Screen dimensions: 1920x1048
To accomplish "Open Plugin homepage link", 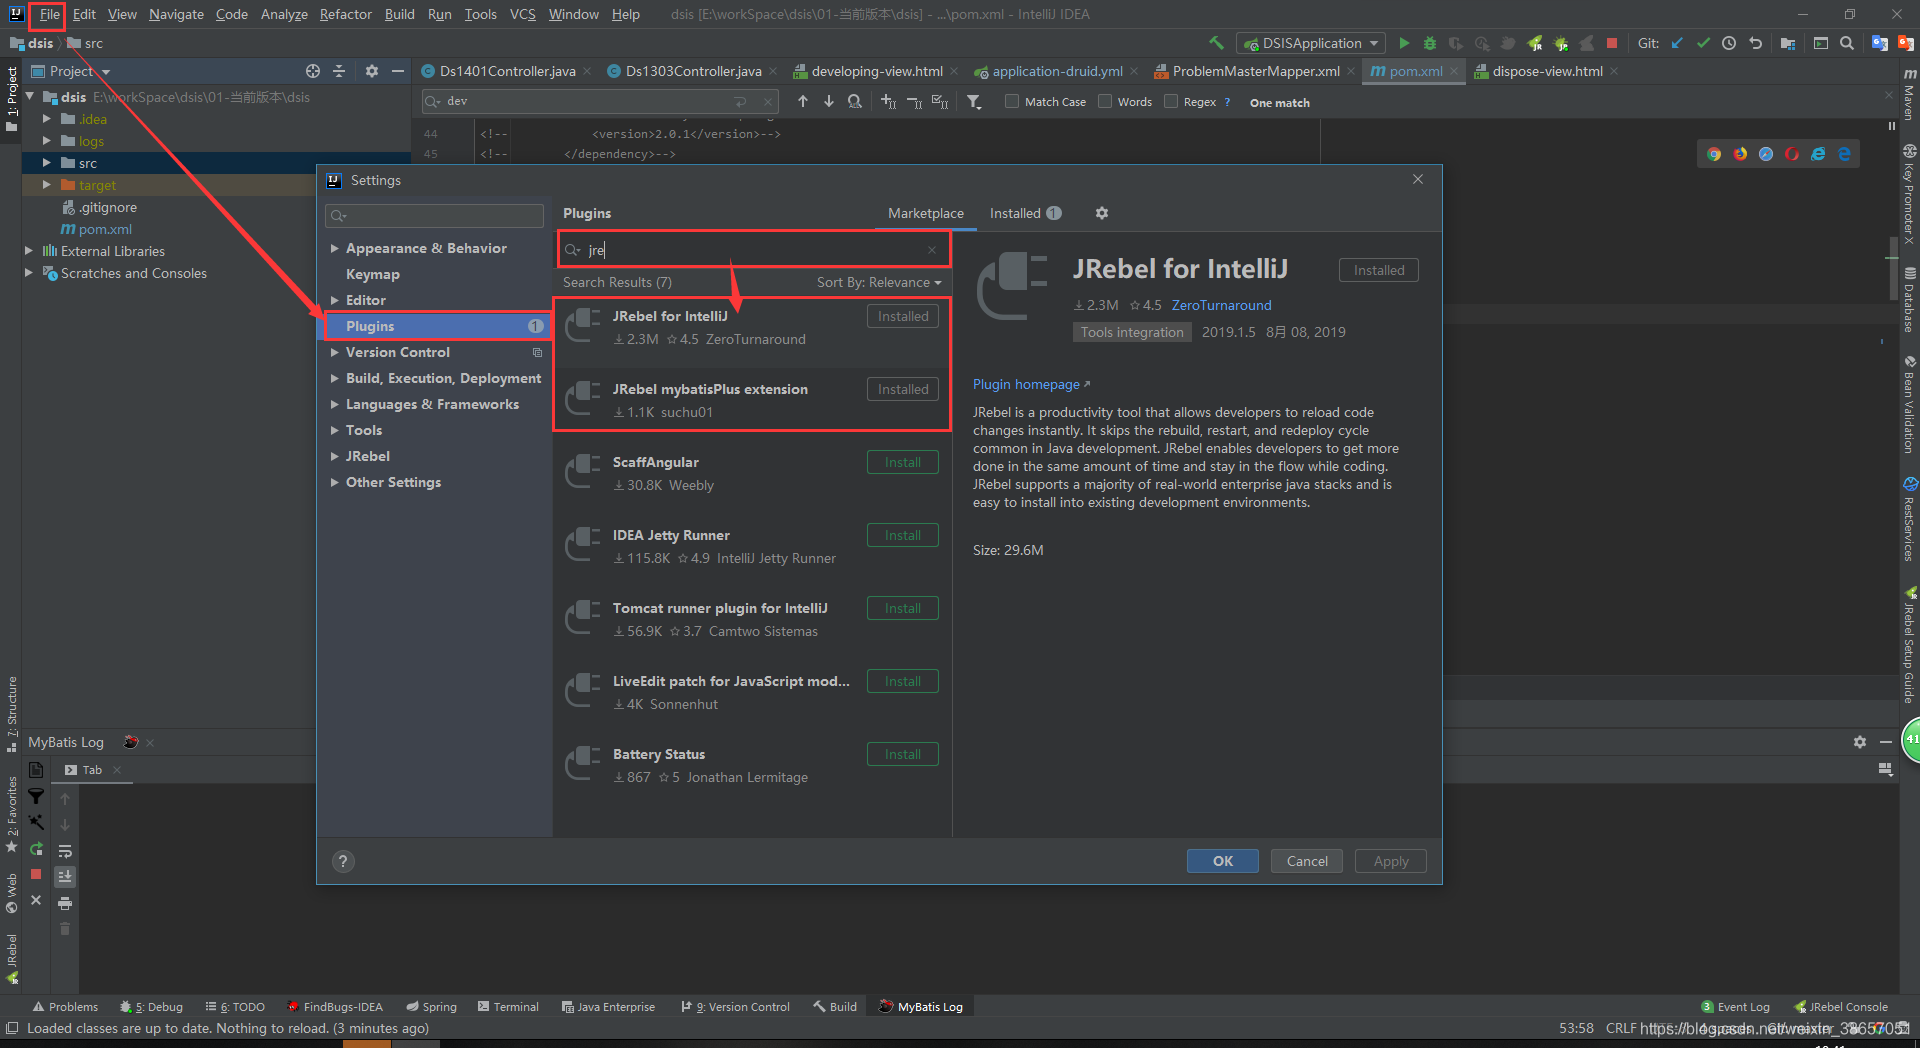I will tap(1030, 384).
